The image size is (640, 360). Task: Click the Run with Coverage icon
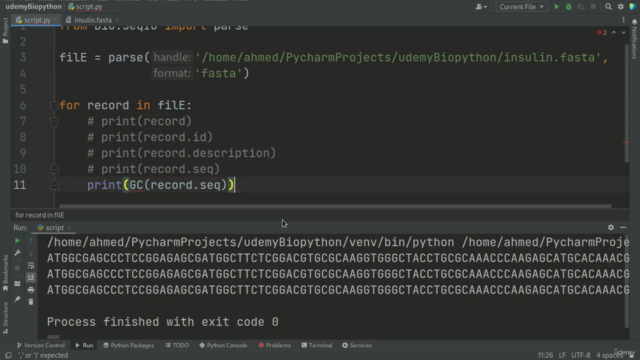(x=581, y=7)
